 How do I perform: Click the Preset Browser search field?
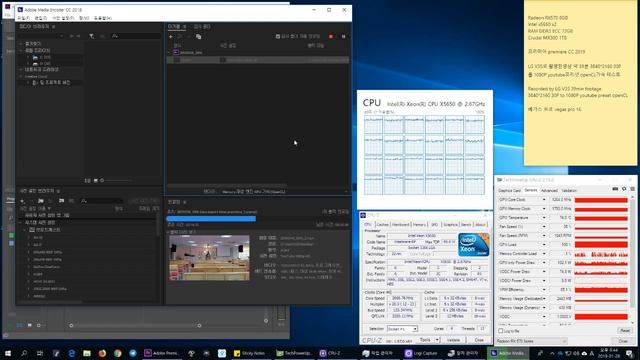(x=102, y=201)
